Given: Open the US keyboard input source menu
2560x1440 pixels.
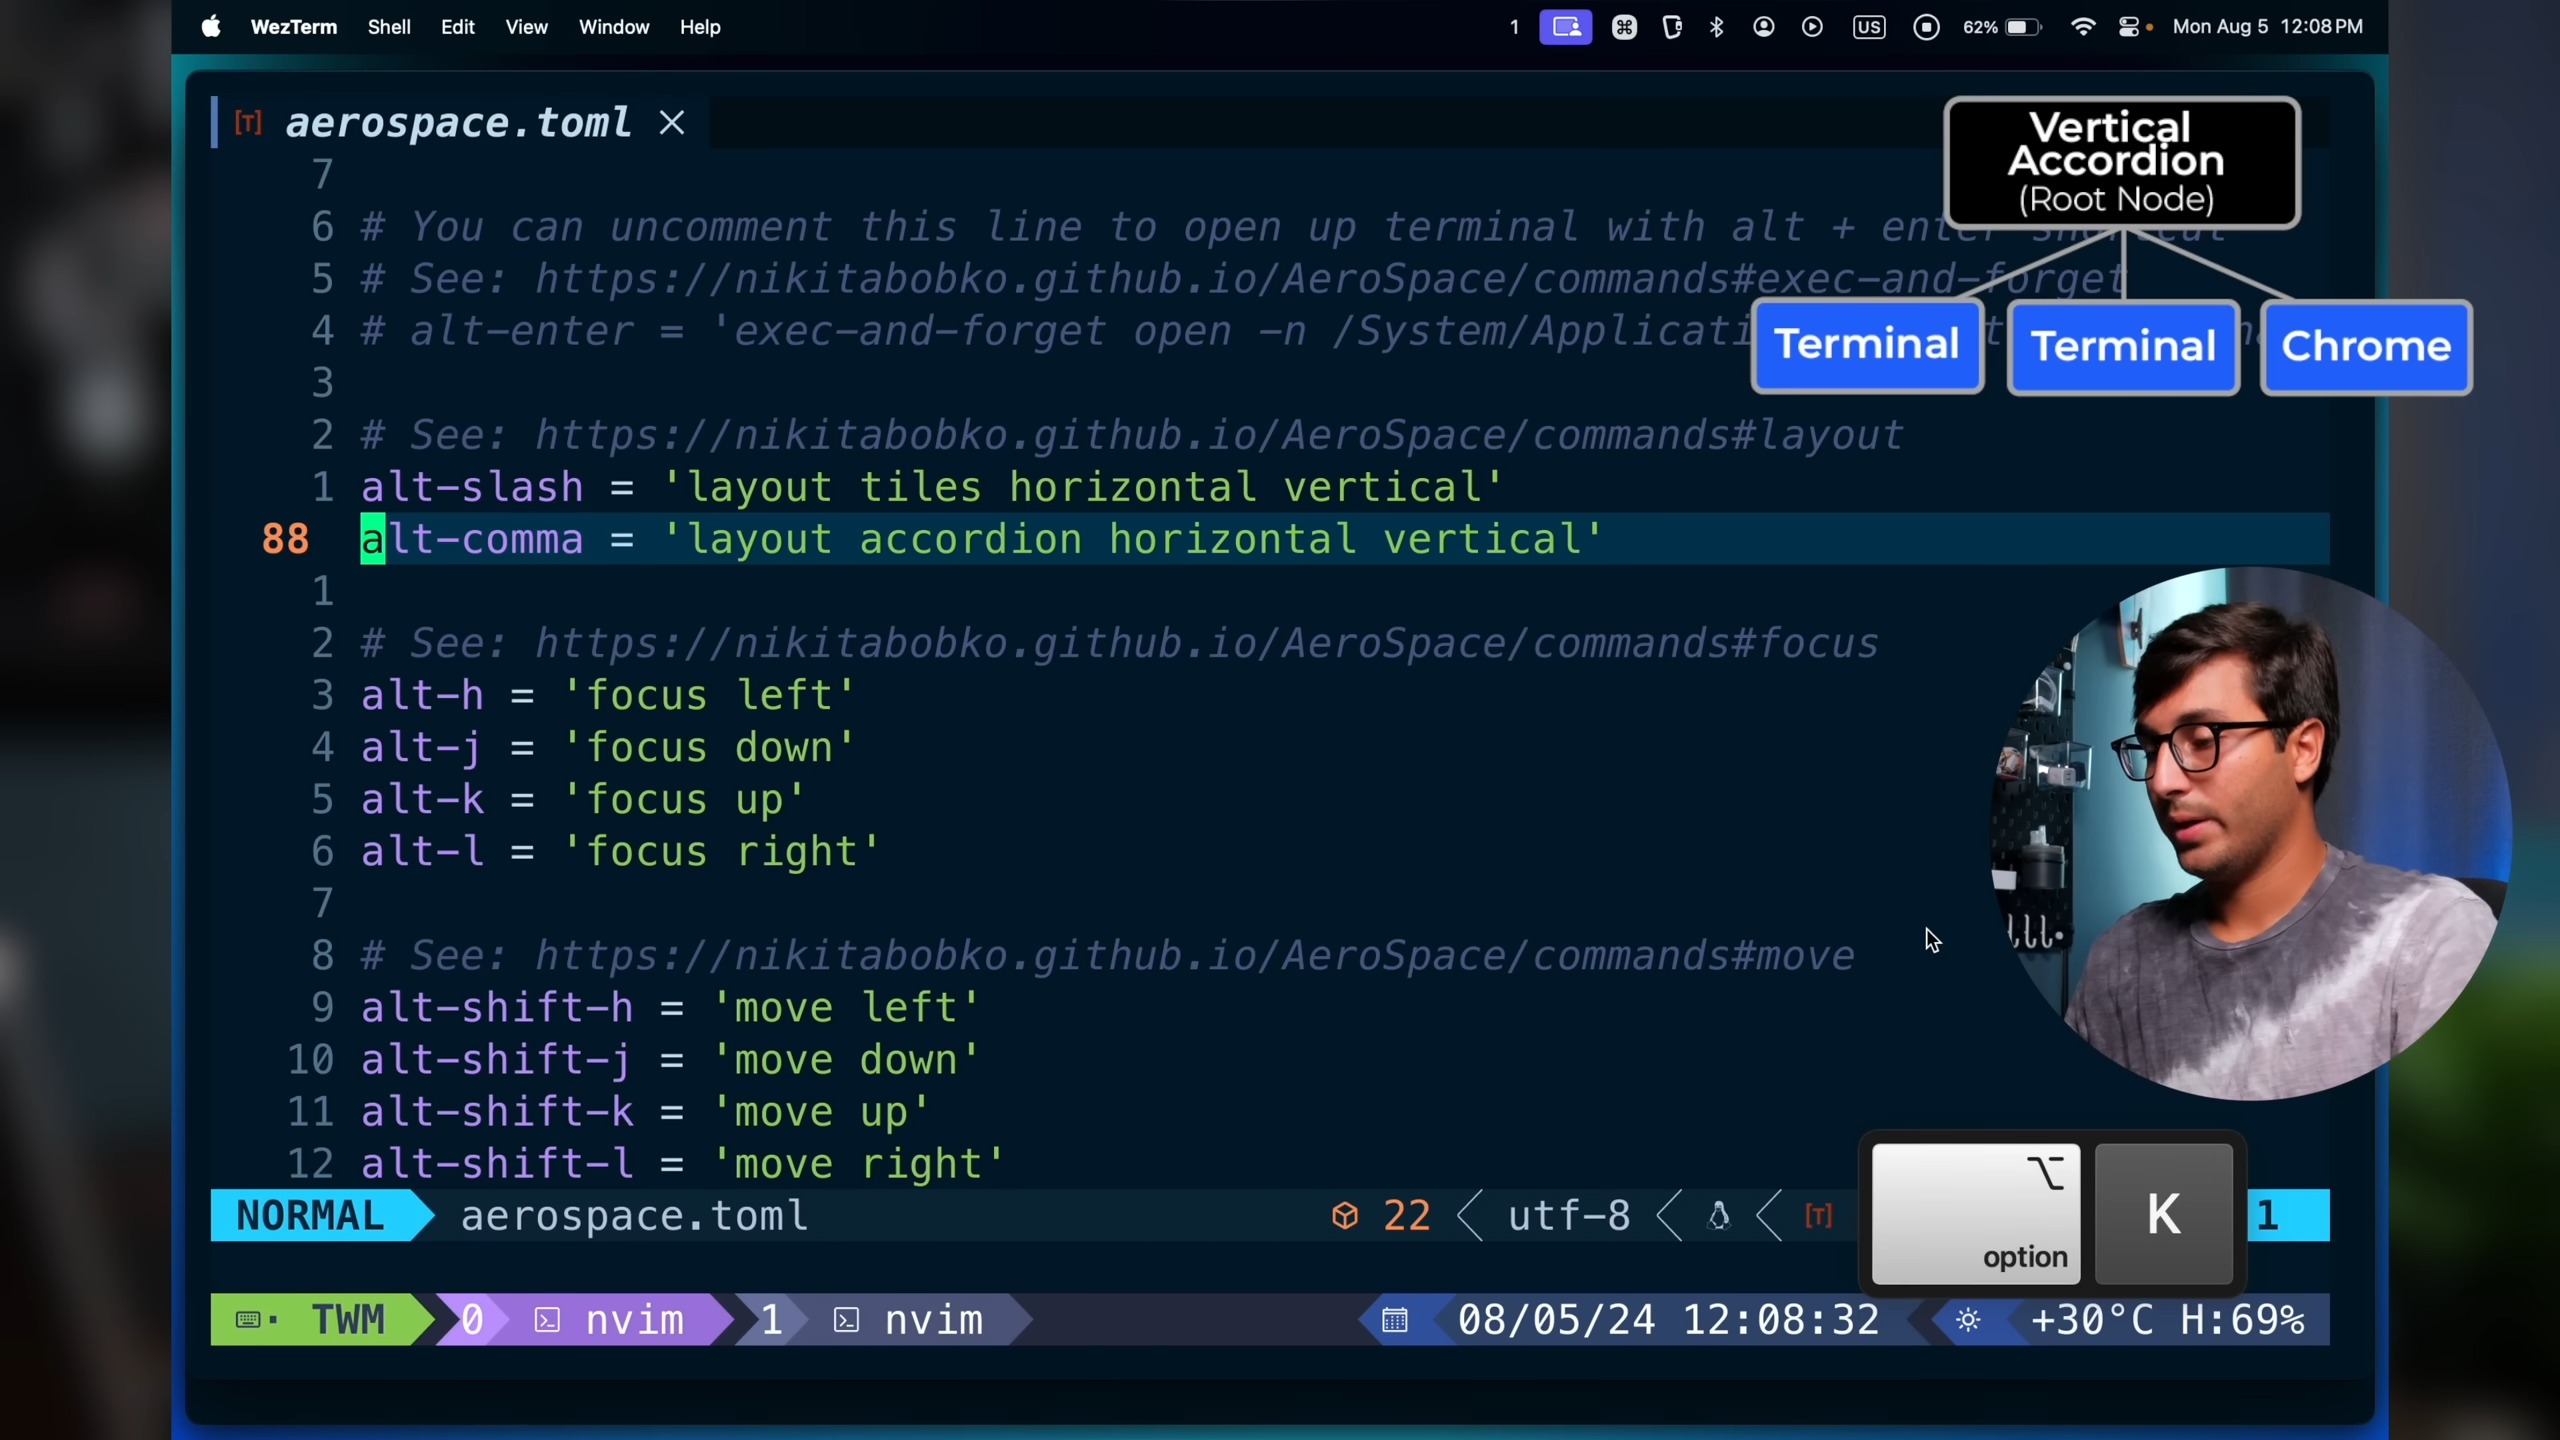Looking at the screenshot, I should [x=1868, y=27].
